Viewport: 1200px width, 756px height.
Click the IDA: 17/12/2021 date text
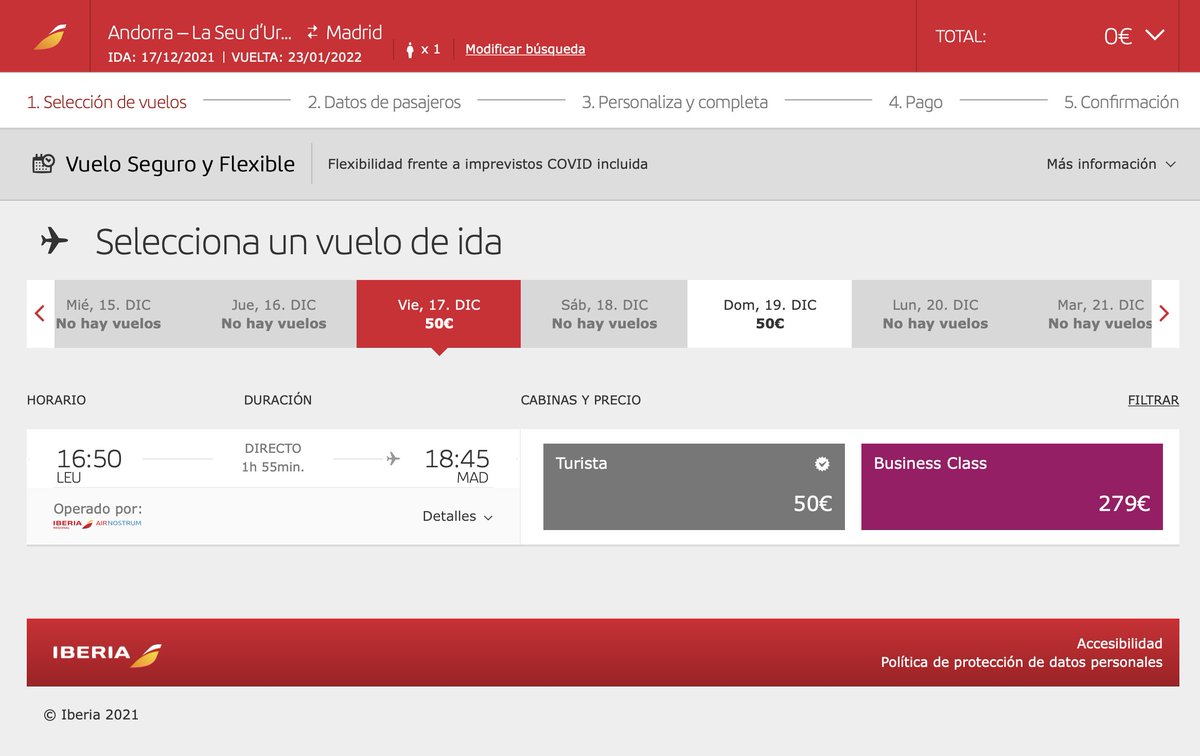(x=161, y=58)
